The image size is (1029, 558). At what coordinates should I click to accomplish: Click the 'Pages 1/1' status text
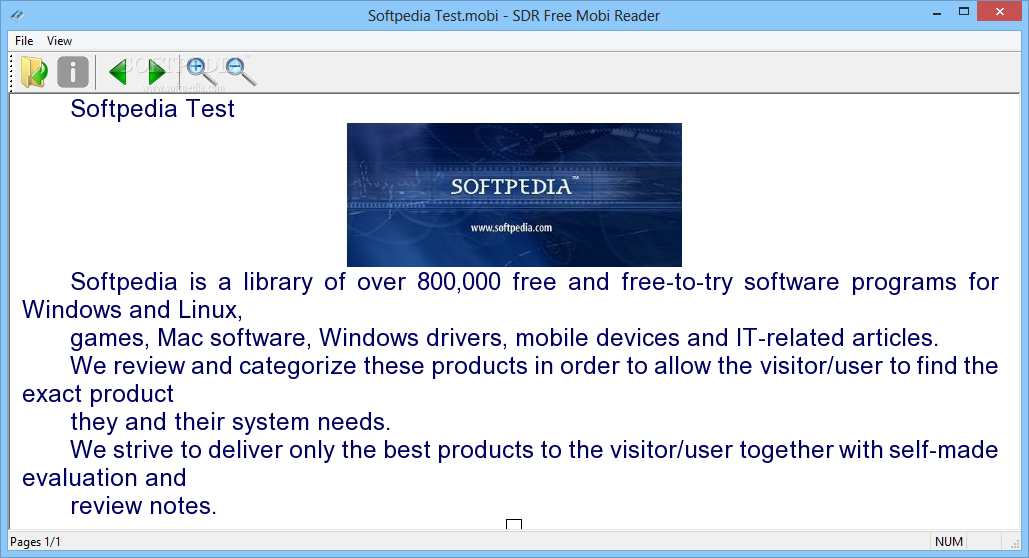pos(35,542)
